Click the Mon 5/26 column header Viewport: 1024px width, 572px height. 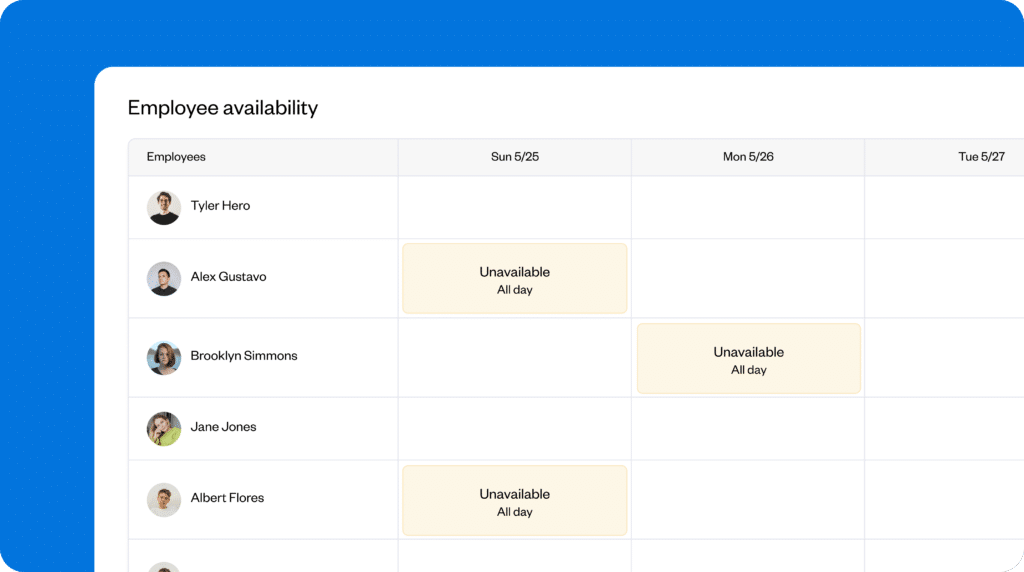pyautogui.click(x=748, y=157)
